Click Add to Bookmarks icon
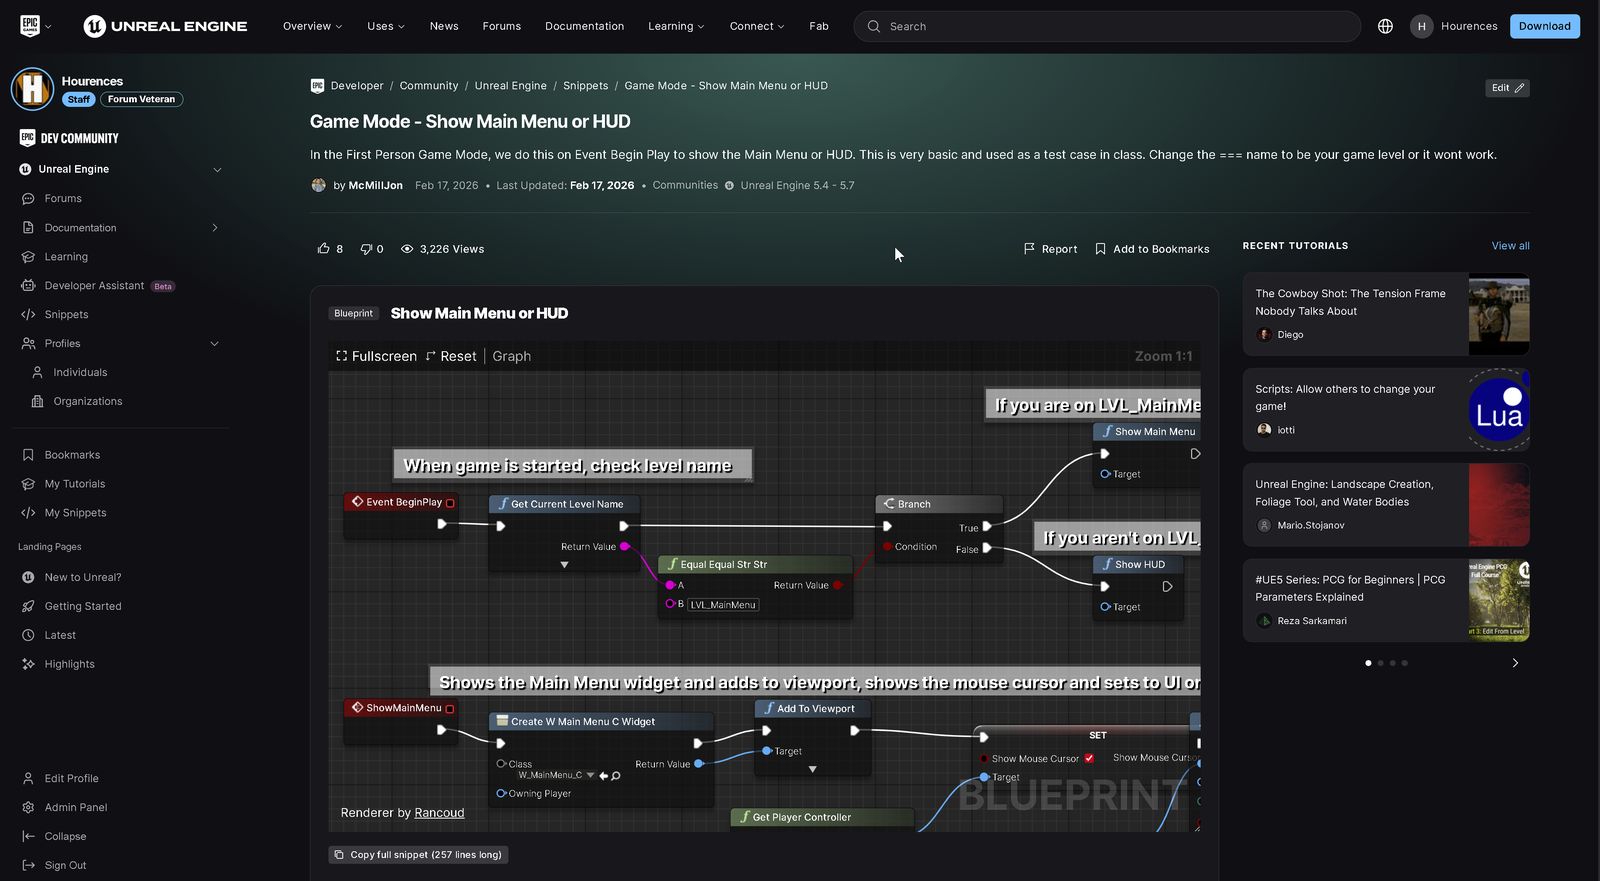 [1100, 249]
